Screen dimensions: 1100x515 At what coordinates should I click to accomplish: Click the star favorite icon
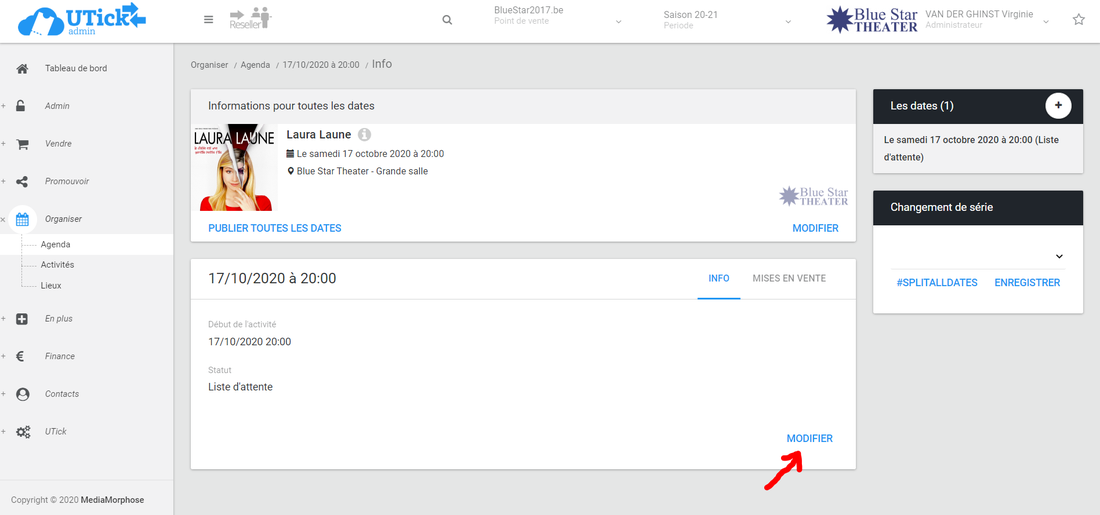[1078, 20]
